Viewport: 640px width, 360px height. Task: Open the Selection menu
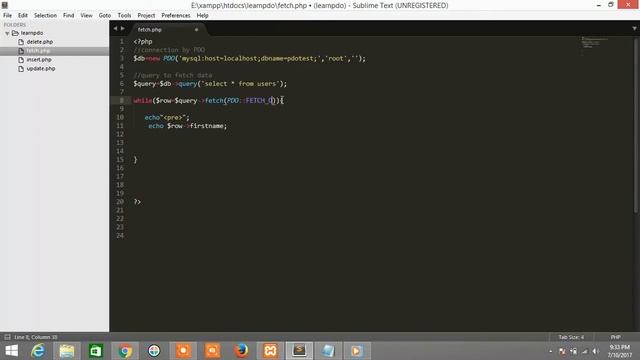[x=45, y=16]
